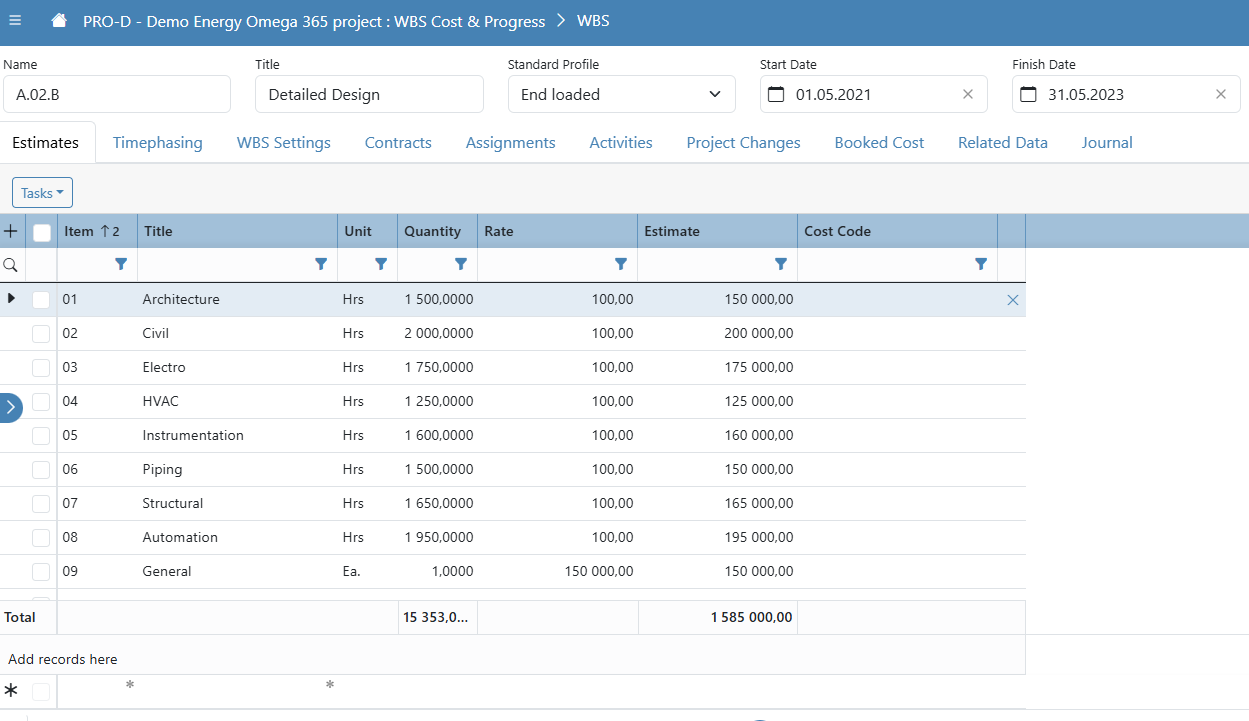
Task: Click the HVAC title cell
Action: pos(237,401)
